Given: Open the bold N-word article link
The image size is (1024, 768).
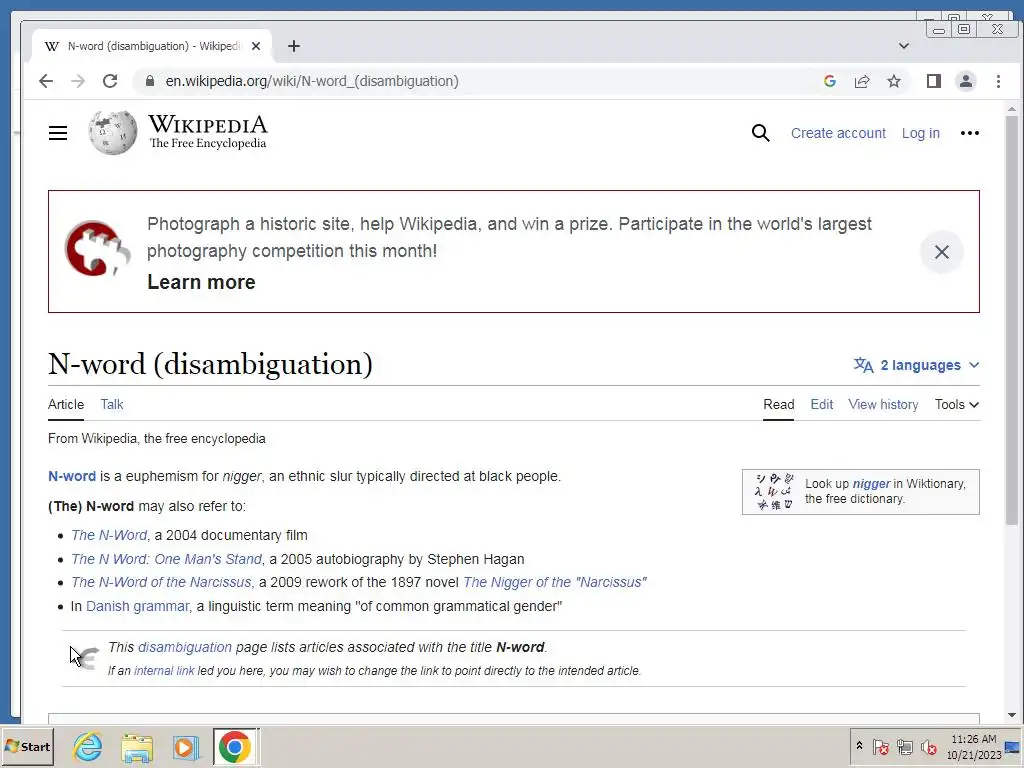Looking at the screenshot, I should 72,476.
